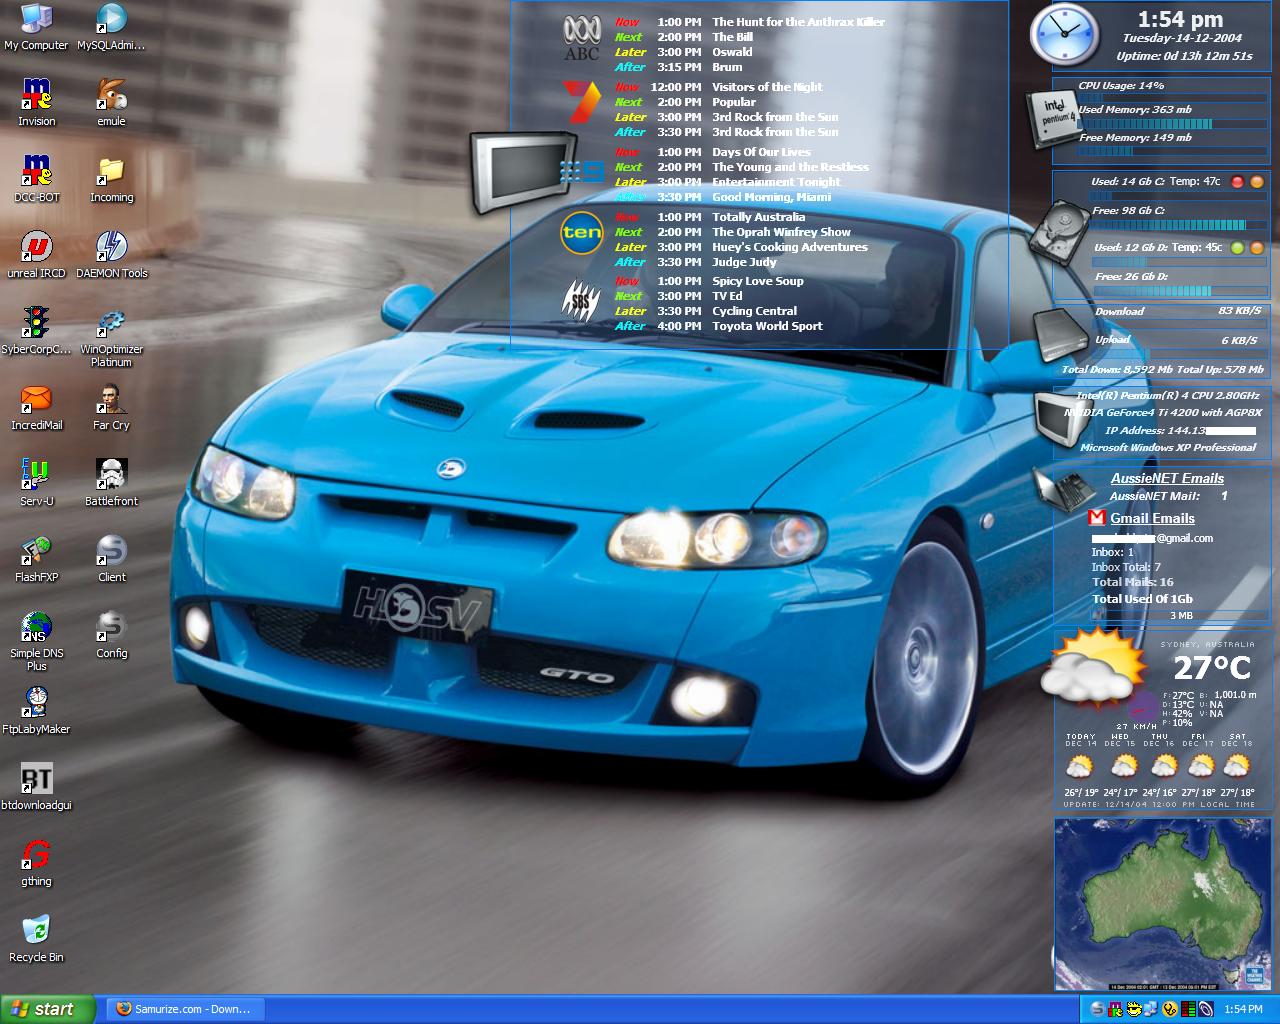The width and height of the screenshot is (1280, 1024).
Task: Click the taskbar clock showing 1:54 PM
Action: 1243,1009
